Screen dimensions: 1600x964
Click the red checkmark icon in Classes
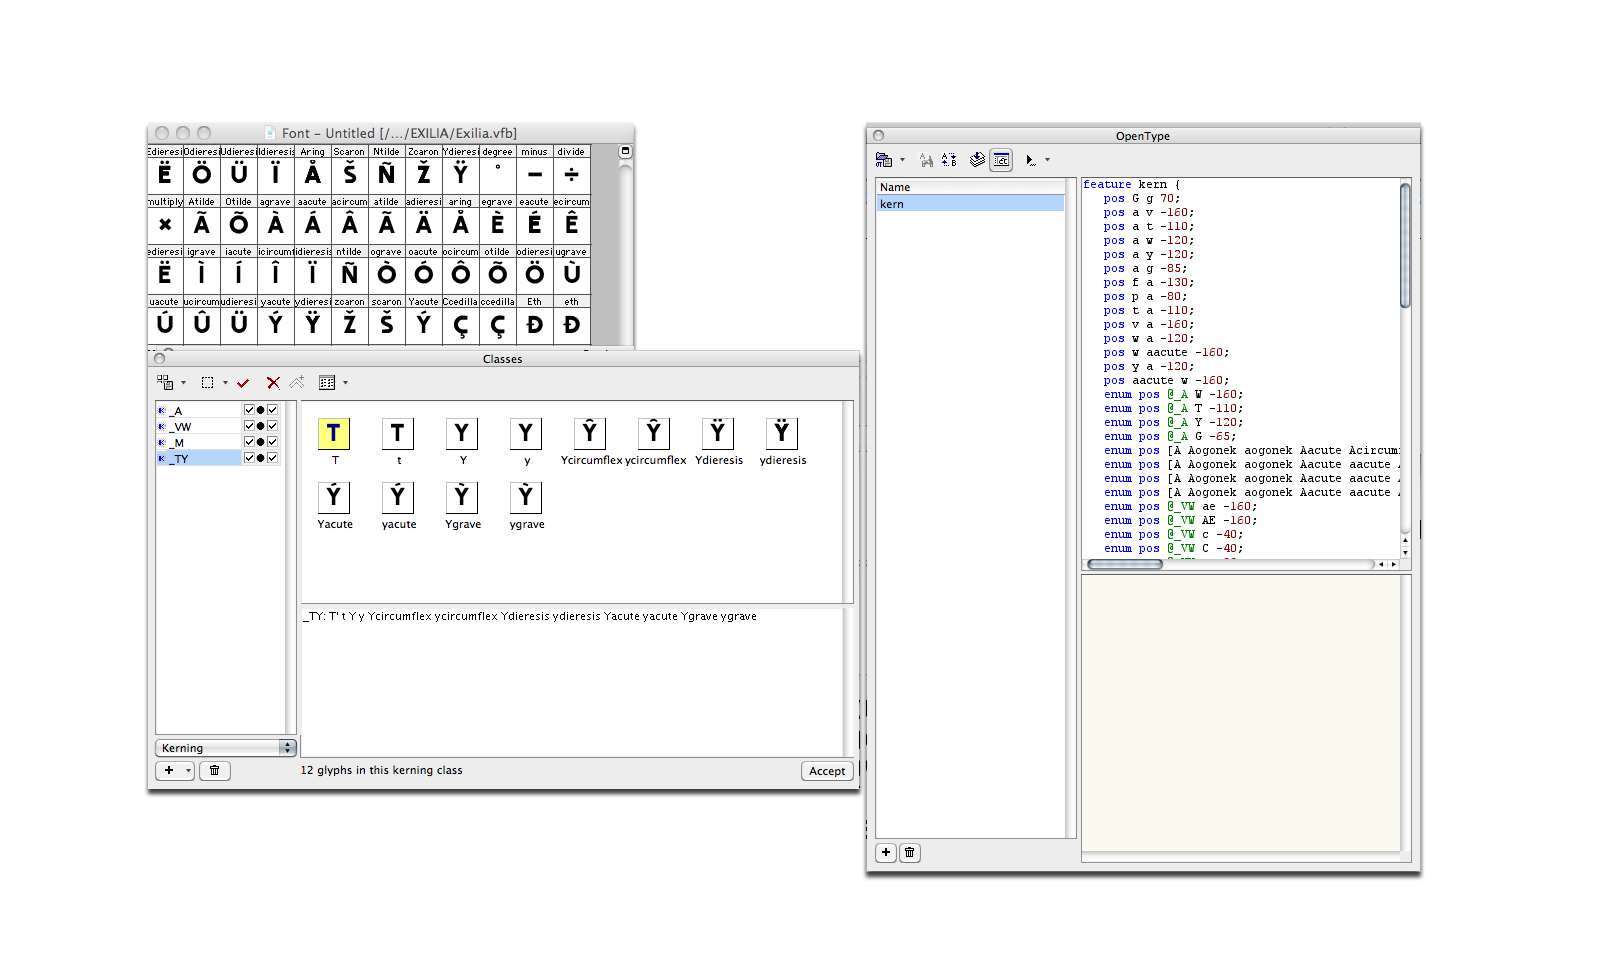pos(243,383)
